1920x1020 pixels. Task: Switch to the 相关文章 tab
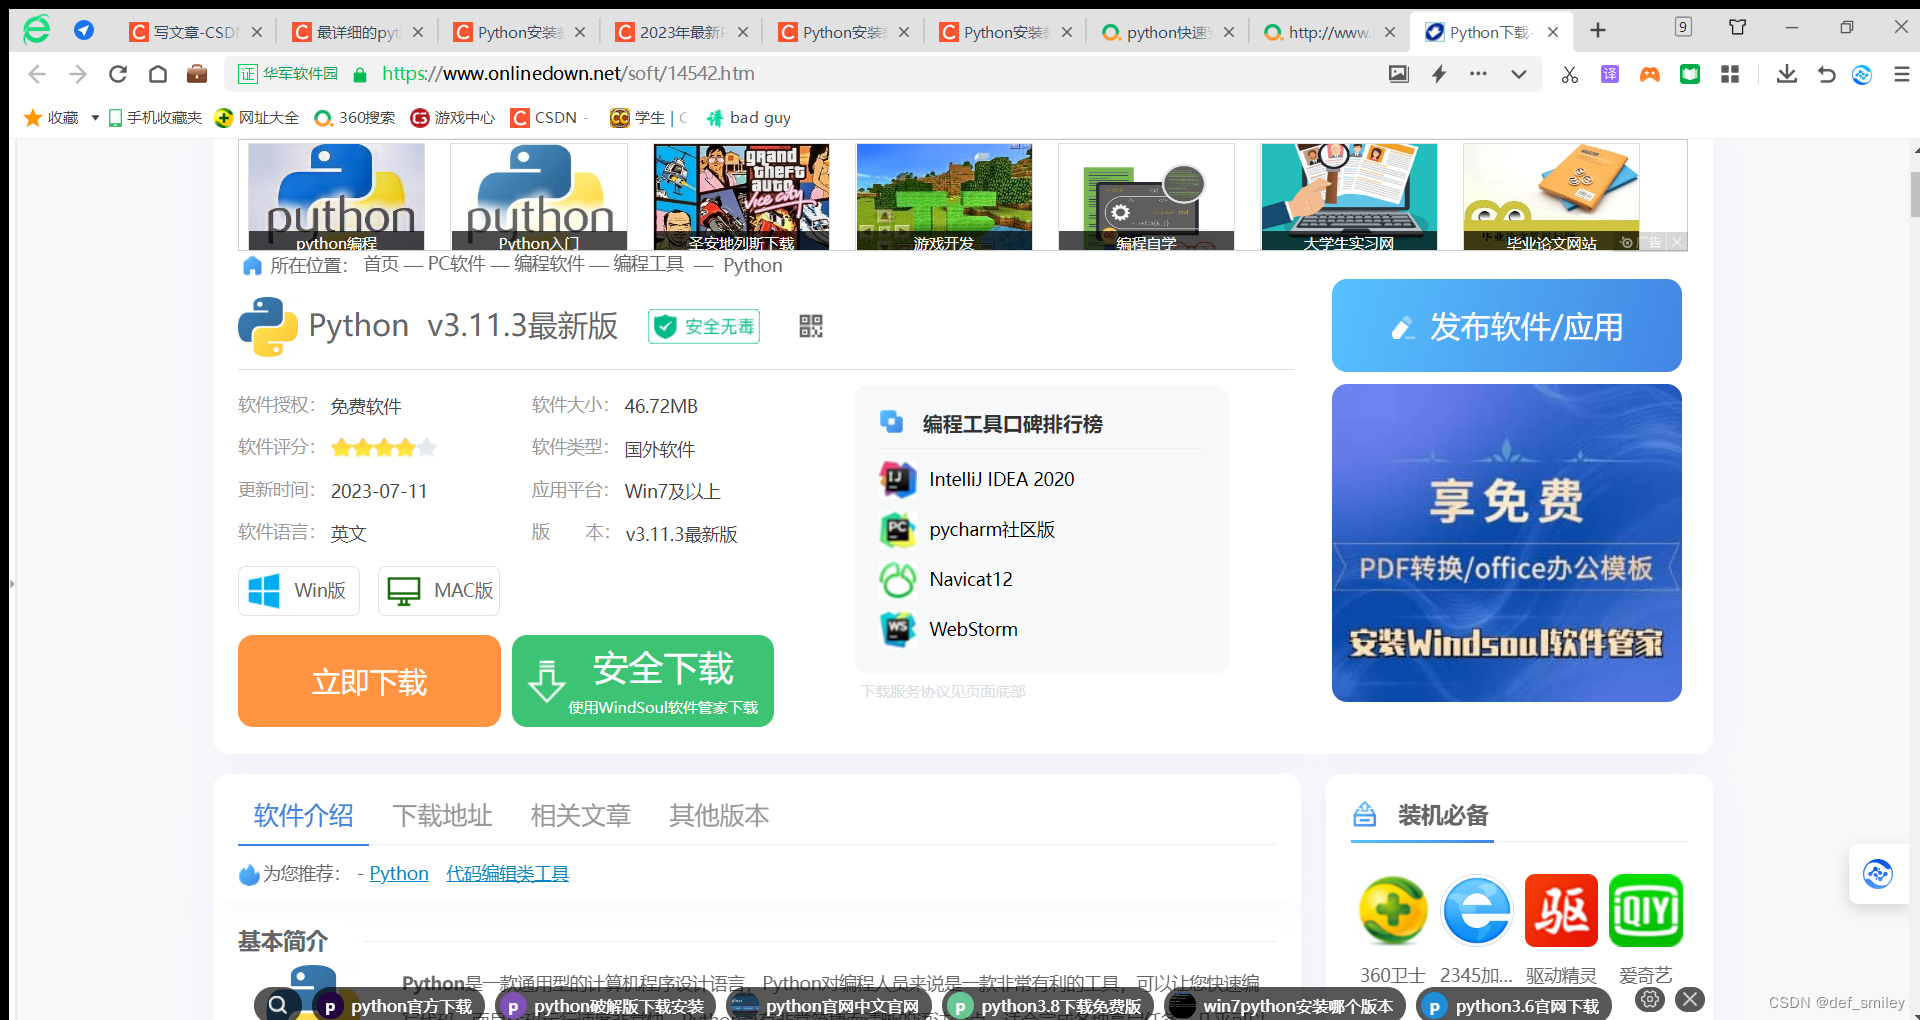581,815
